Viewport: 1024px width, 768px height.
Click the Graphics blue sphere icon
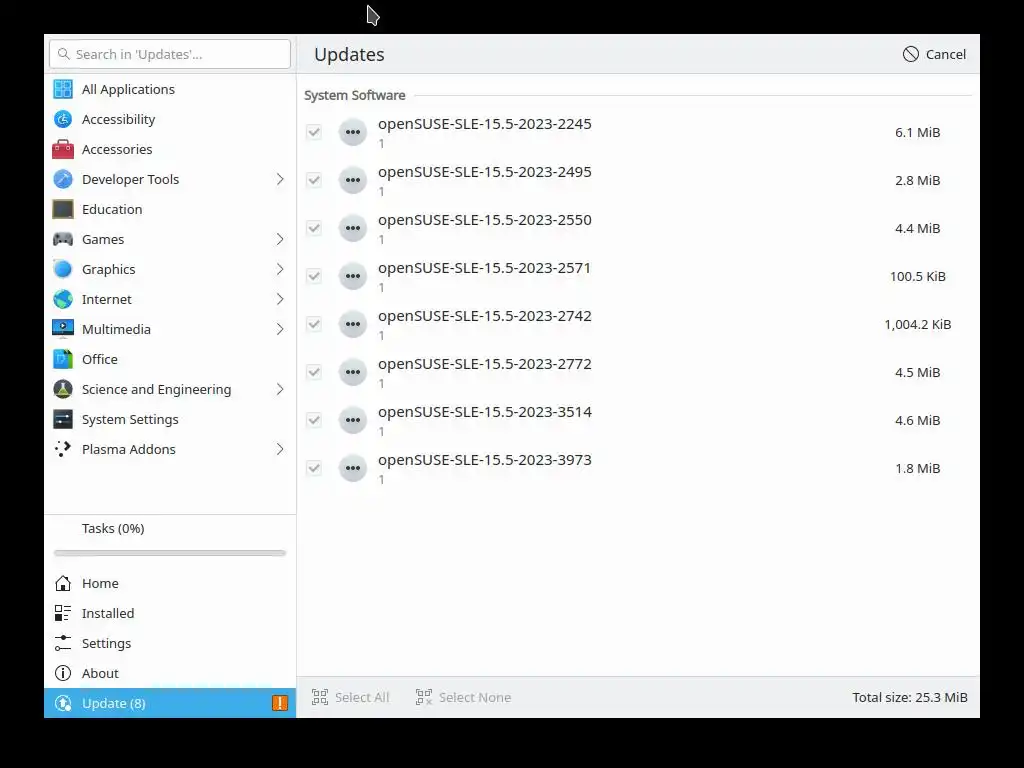(x=63, y=270)
